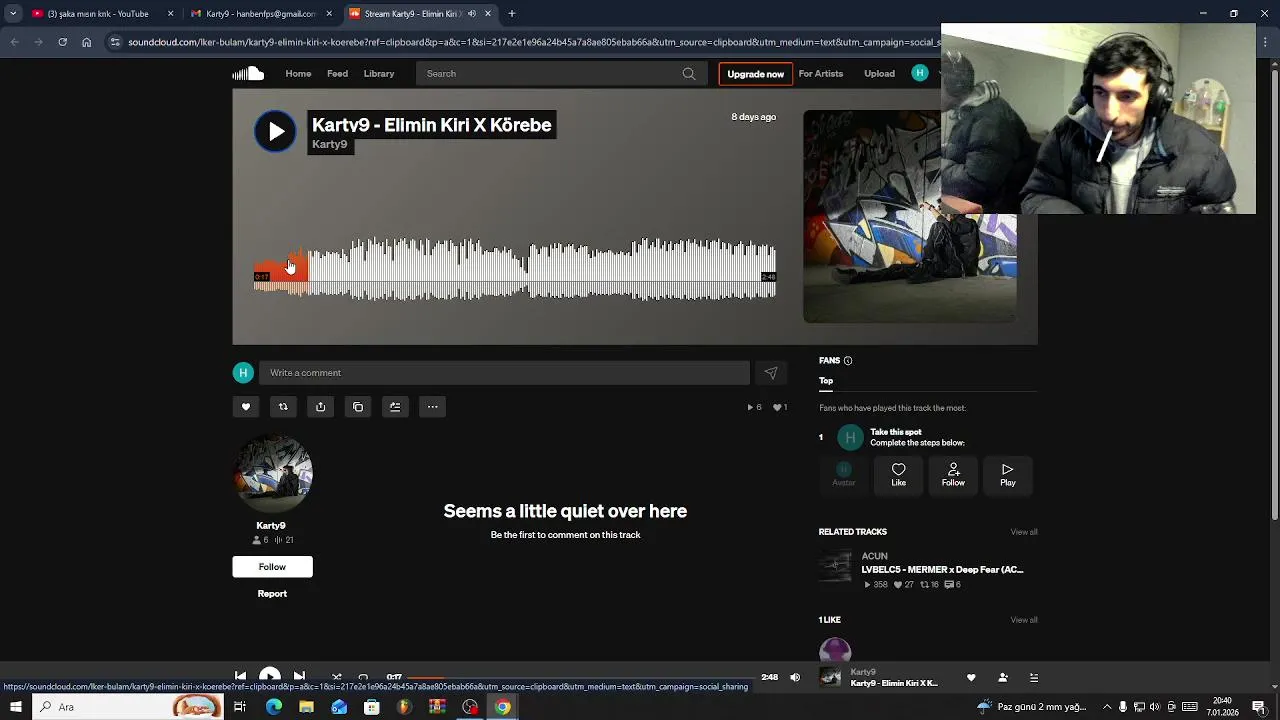Click the bottom player track title Karty9 - Elimin Kiri

[894, 683]
